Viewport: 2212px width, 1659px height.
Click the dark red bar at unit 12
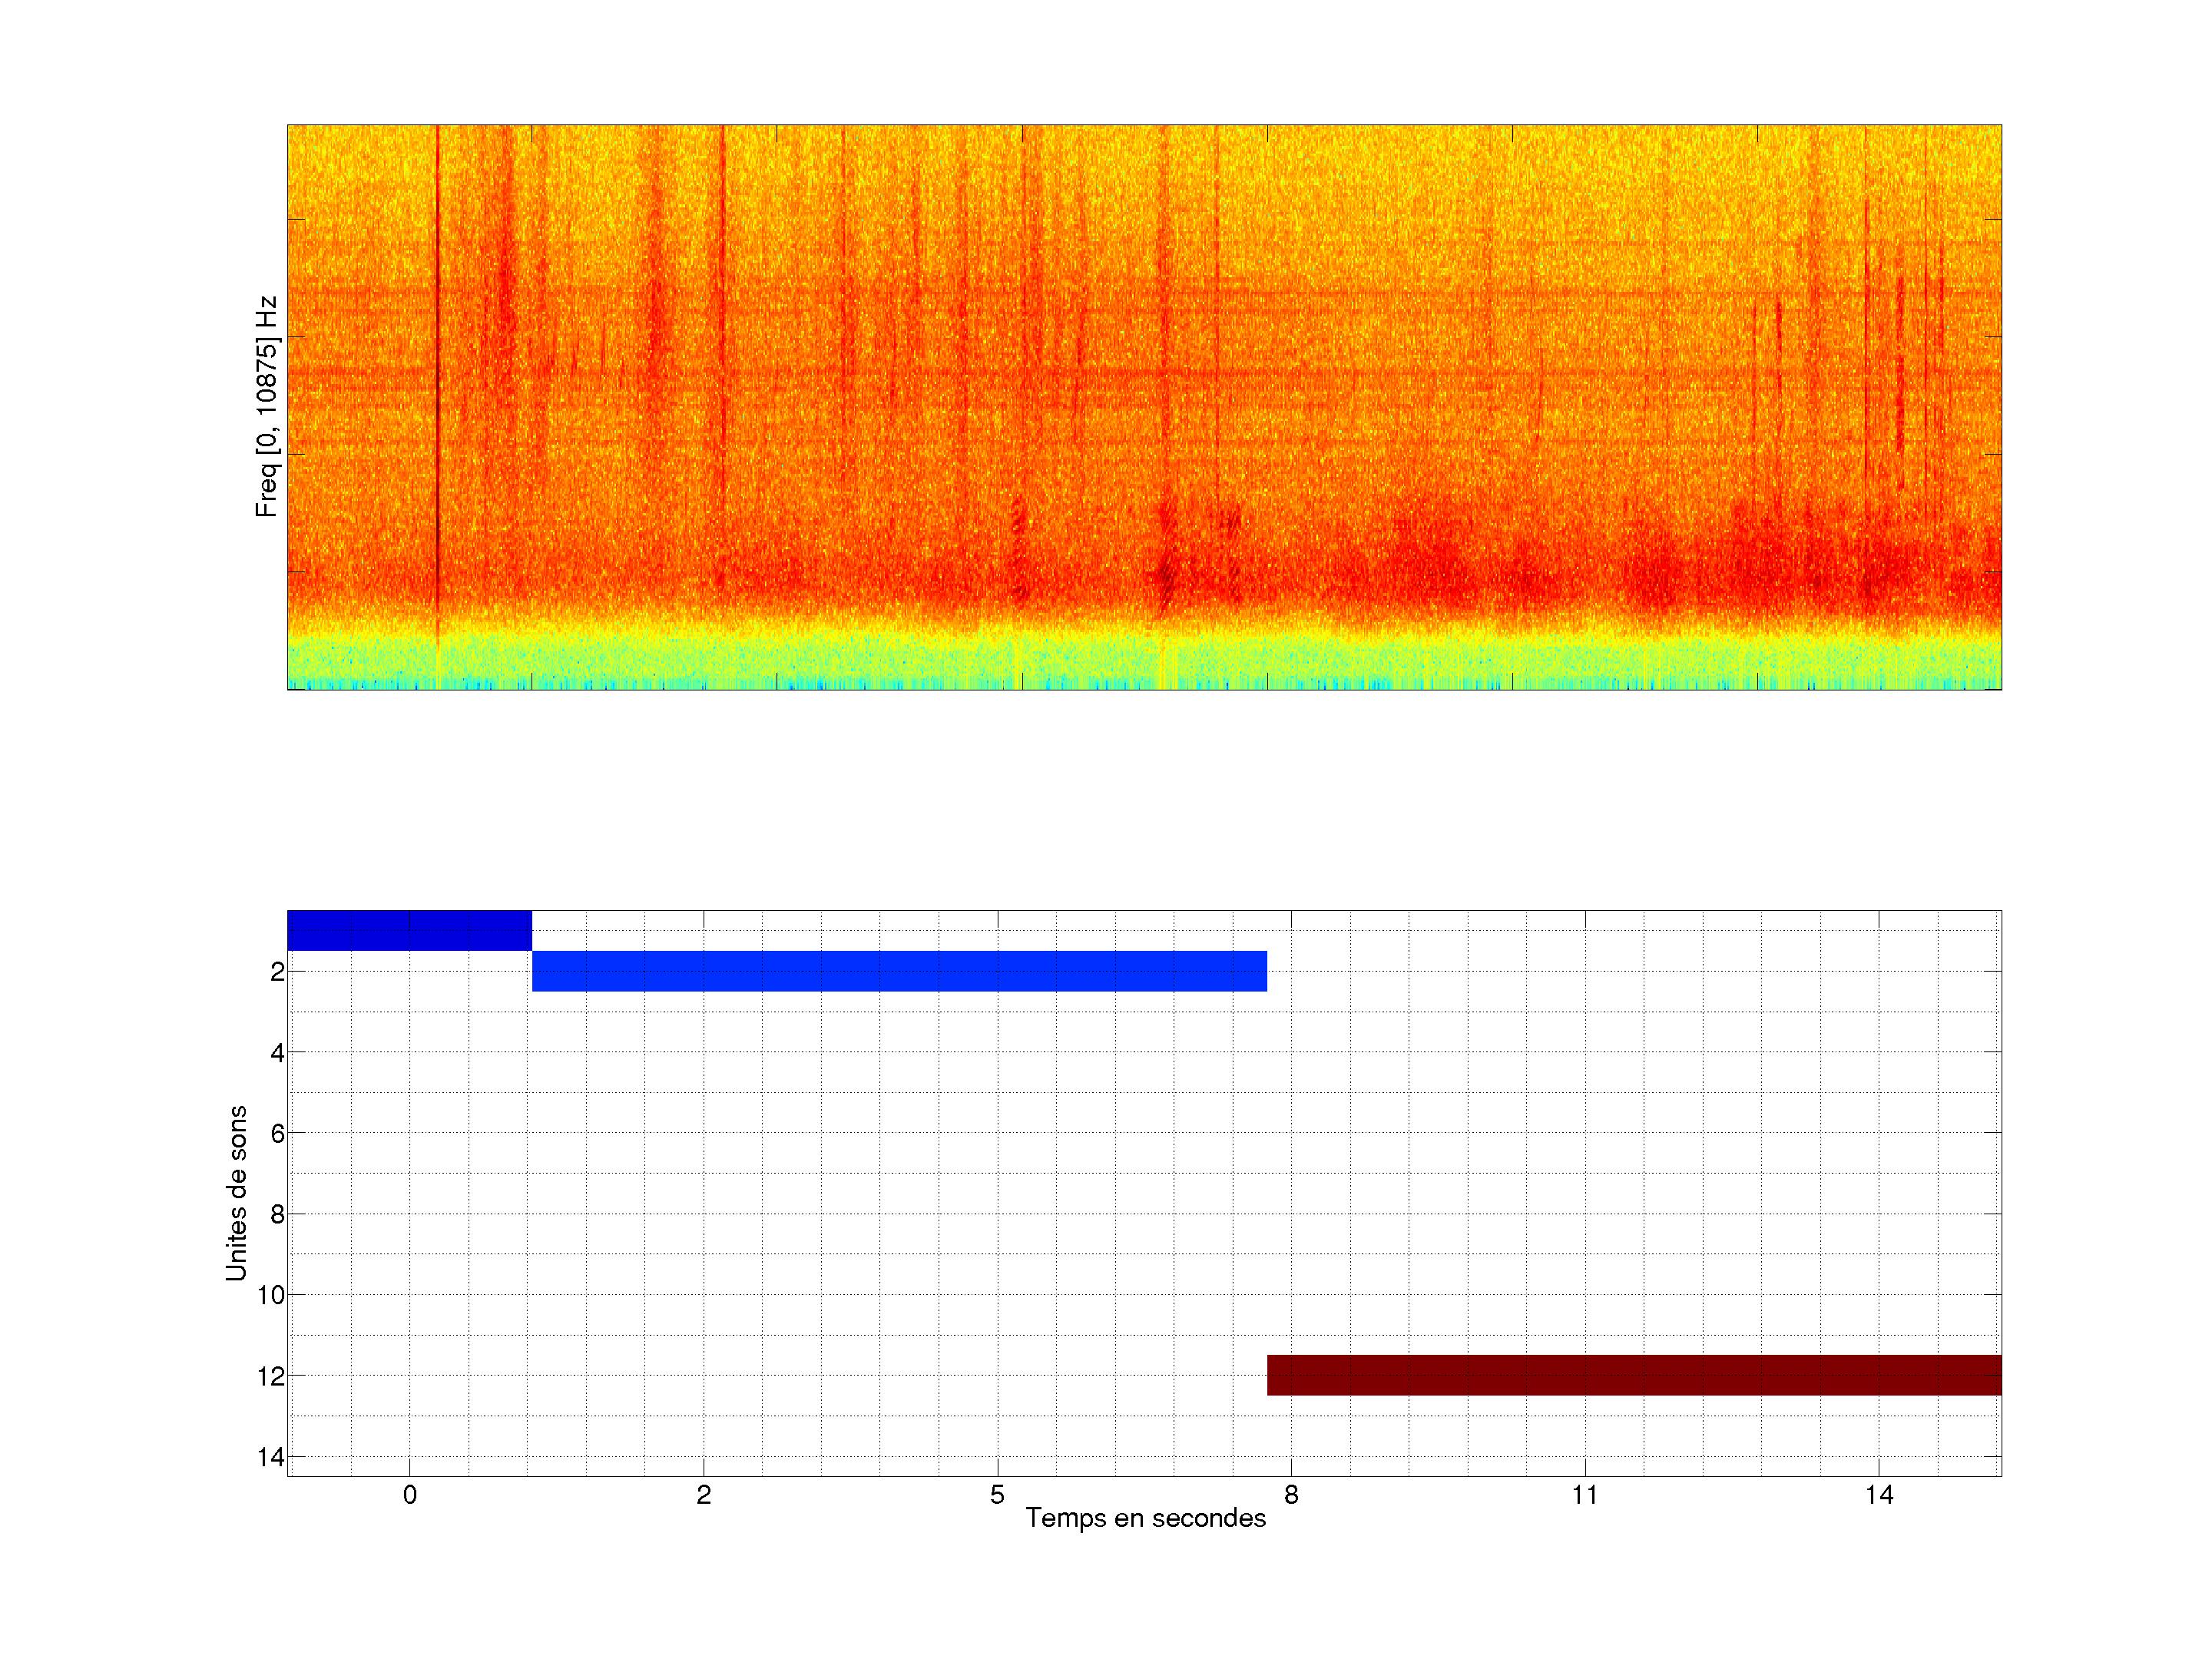point(1634,1375)
